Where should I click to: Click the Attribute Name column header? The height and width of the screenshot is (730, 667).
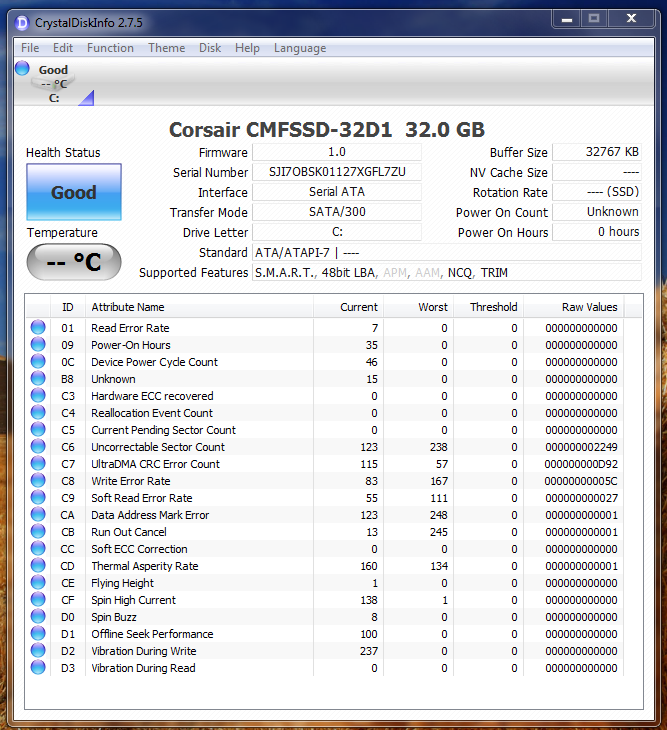pos(200,307)
